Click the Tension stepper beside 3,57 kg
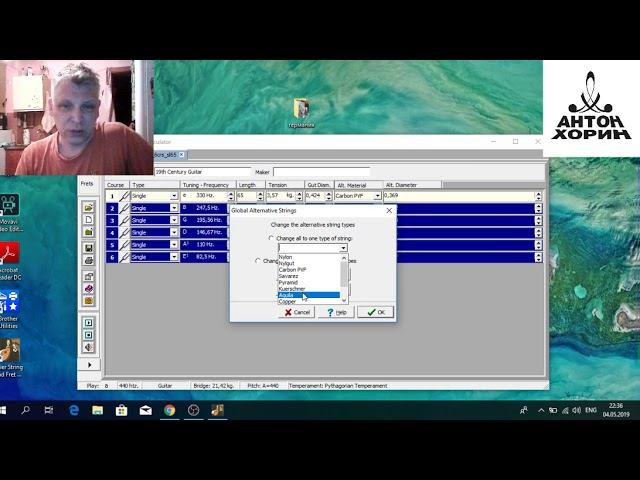This screenshot has width=640, height=480. [x=299, y=196]
